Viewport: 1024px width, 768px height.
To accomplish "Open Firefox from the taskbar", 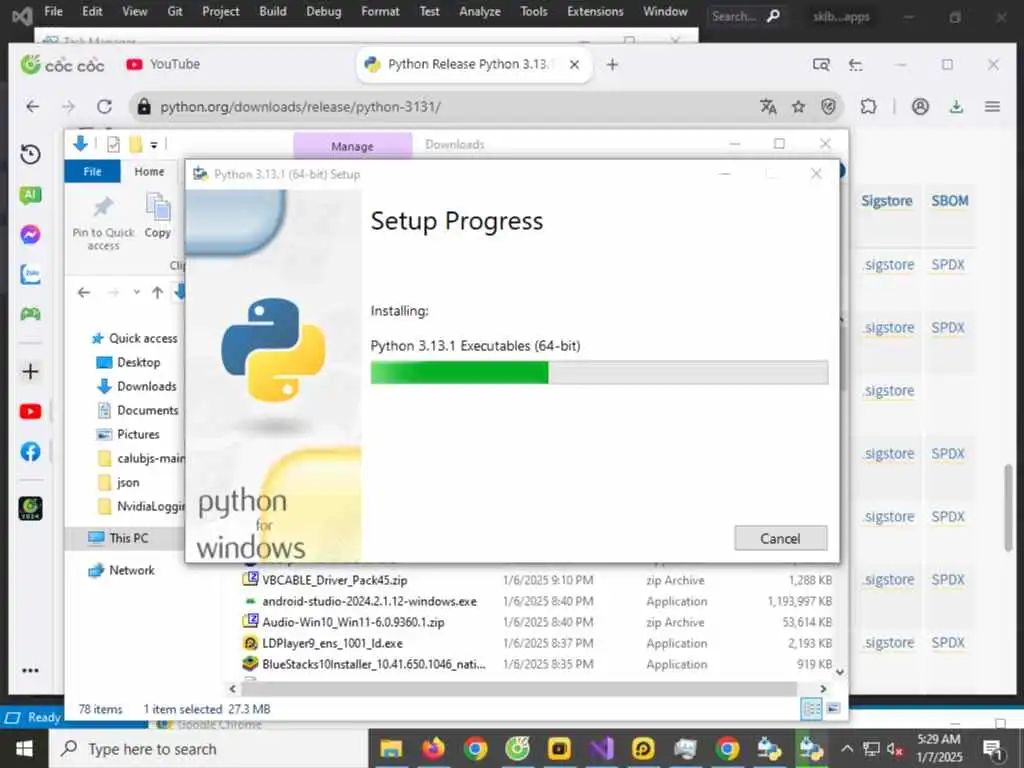I will (433, 749).
